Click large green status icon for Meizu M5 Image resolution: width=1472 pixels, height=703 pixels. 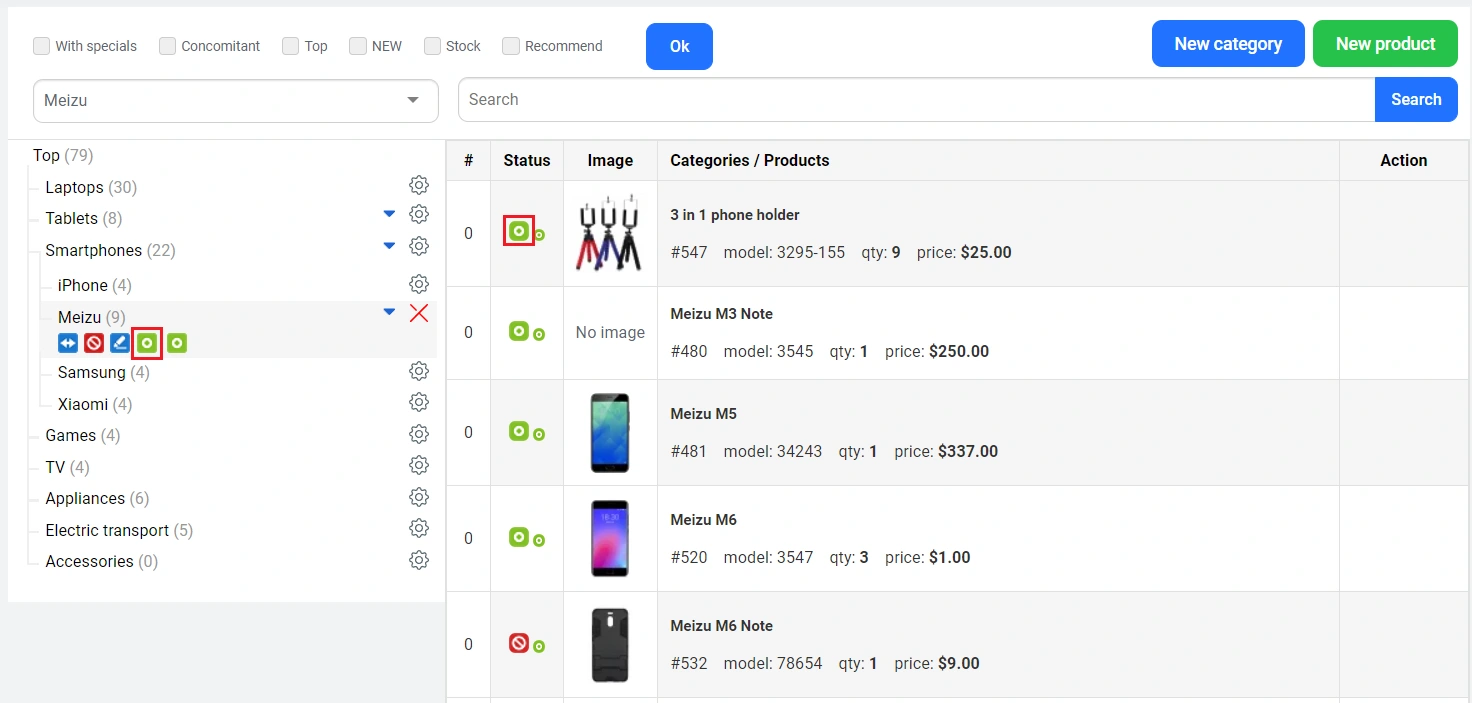tap(518, 431)
